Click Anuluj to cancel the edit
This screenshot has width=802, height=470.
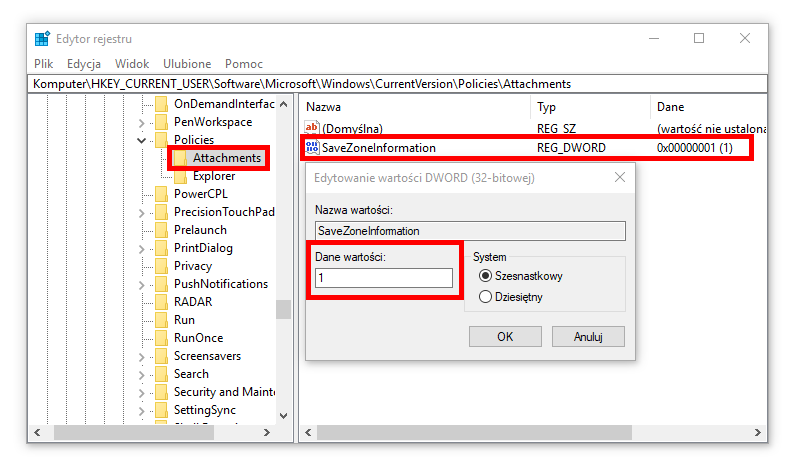588,337
